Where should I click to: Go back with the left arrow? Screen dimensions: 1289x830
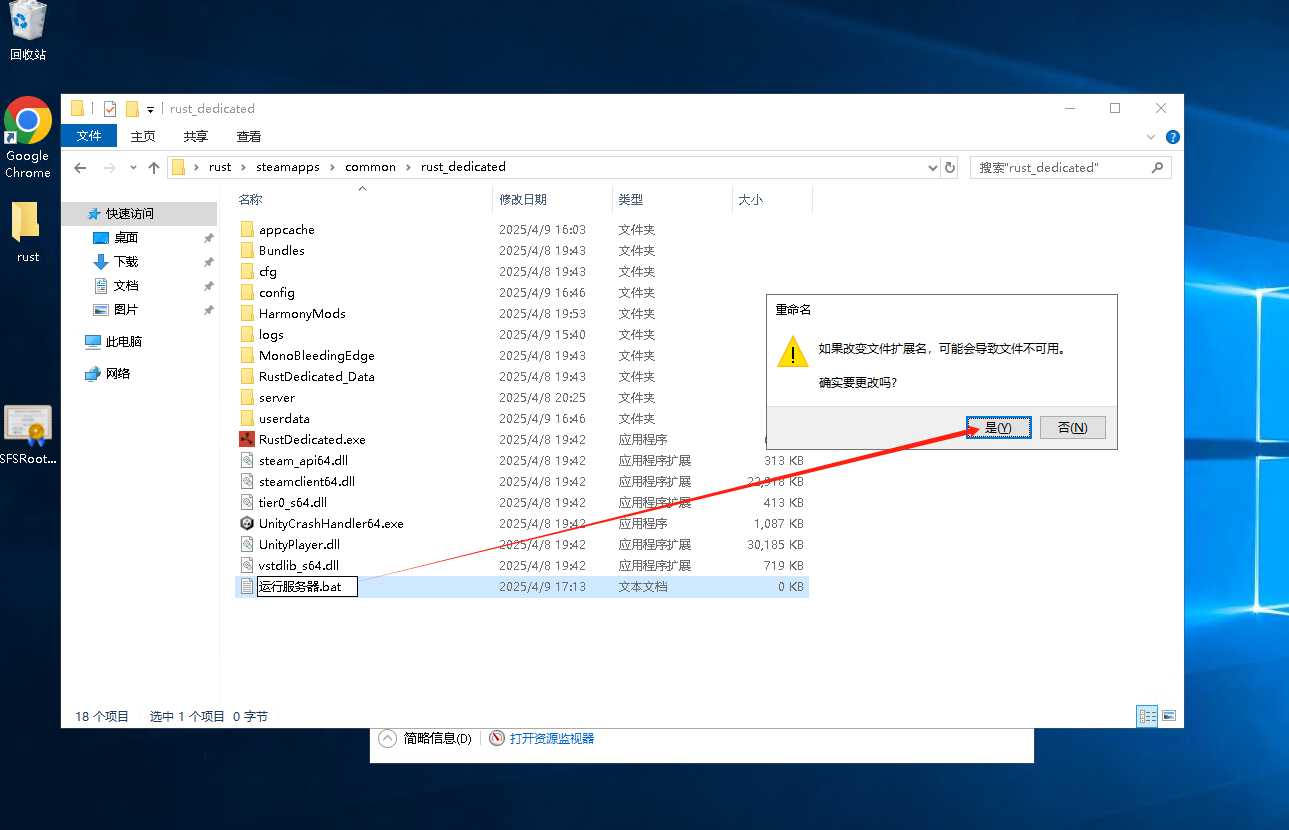80,168
